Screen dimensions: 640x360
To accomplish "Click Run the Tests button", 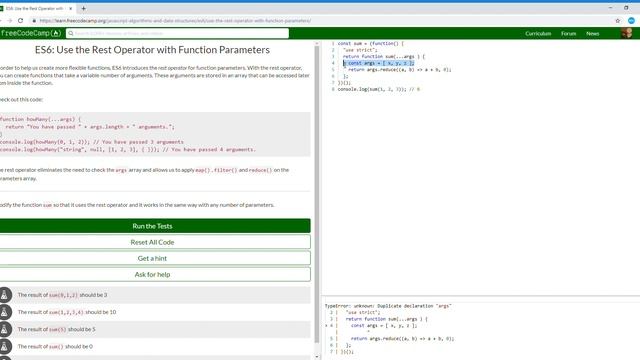I will click(152, 226).
